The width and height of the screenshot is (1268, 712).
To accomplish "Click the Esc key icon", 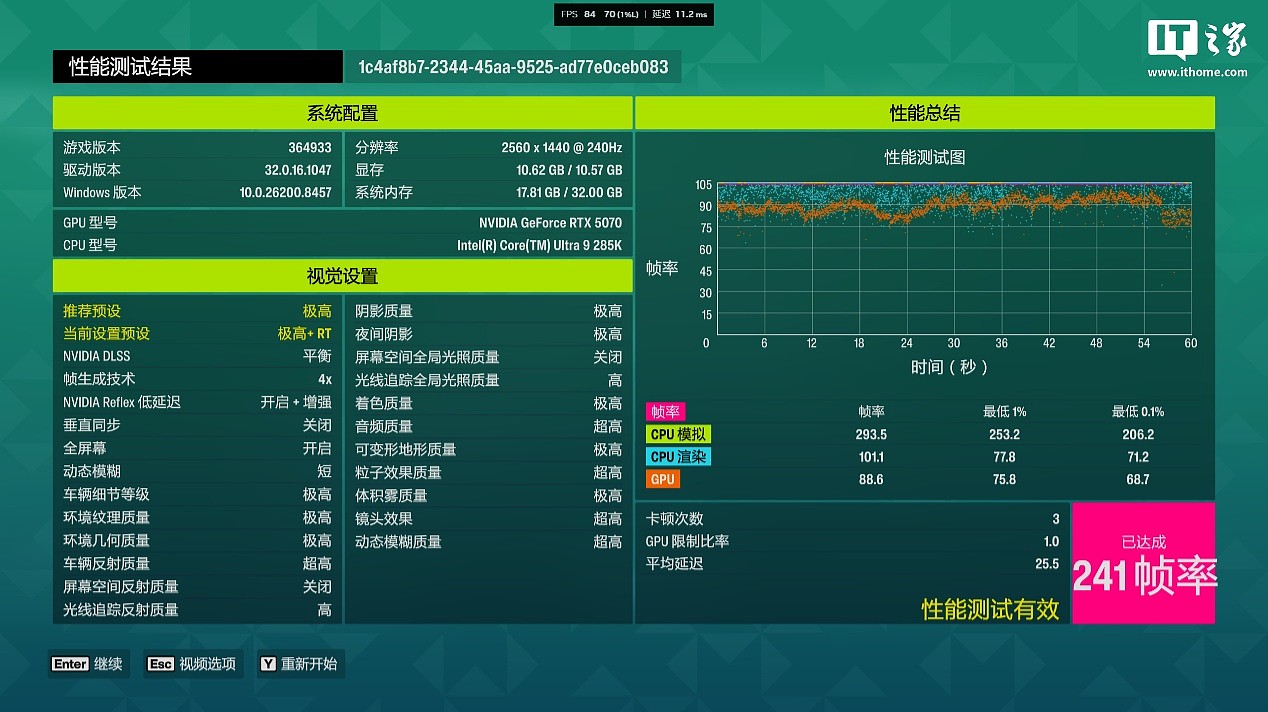I will click(161, 664).
